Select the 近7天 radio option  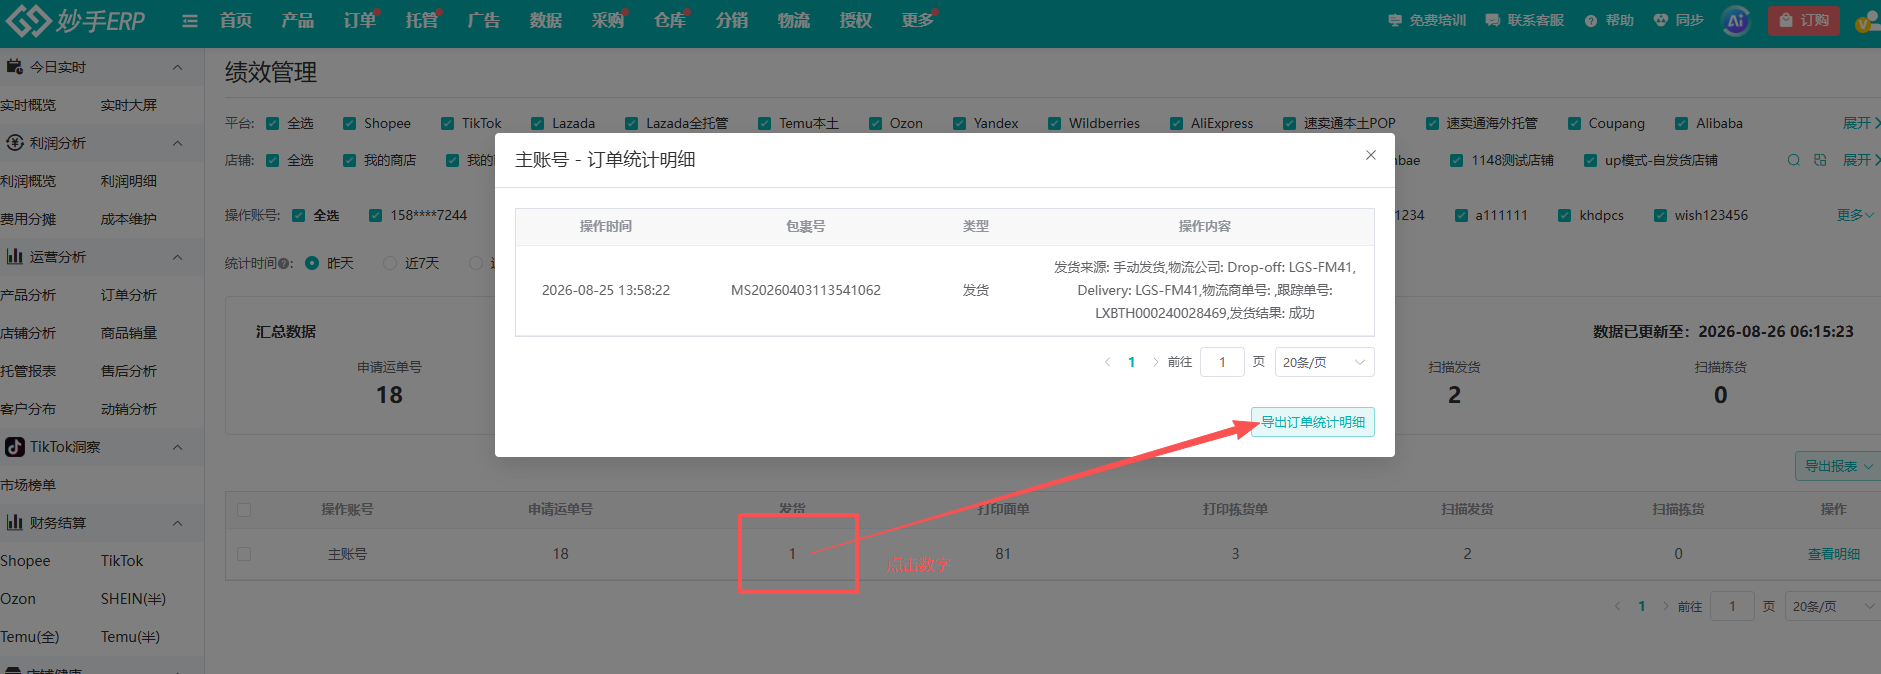point(390,263)
